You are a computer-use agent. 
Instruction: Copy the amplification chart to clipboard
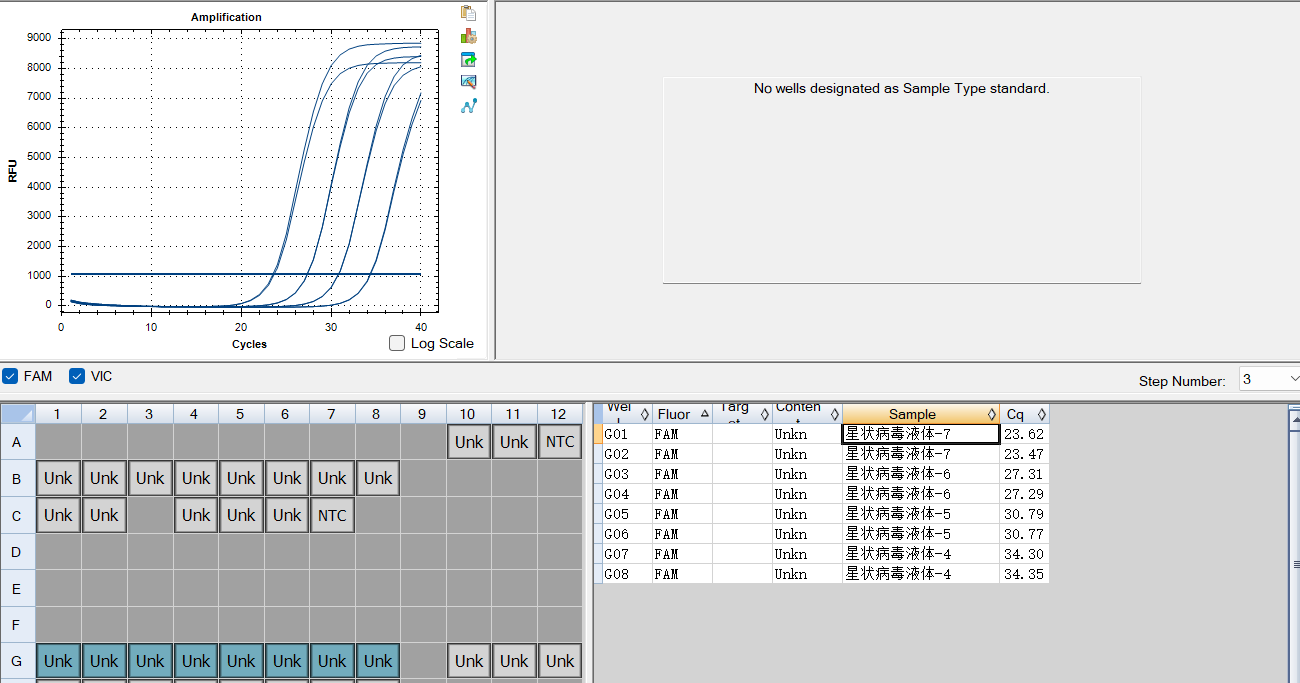point(468,13)
